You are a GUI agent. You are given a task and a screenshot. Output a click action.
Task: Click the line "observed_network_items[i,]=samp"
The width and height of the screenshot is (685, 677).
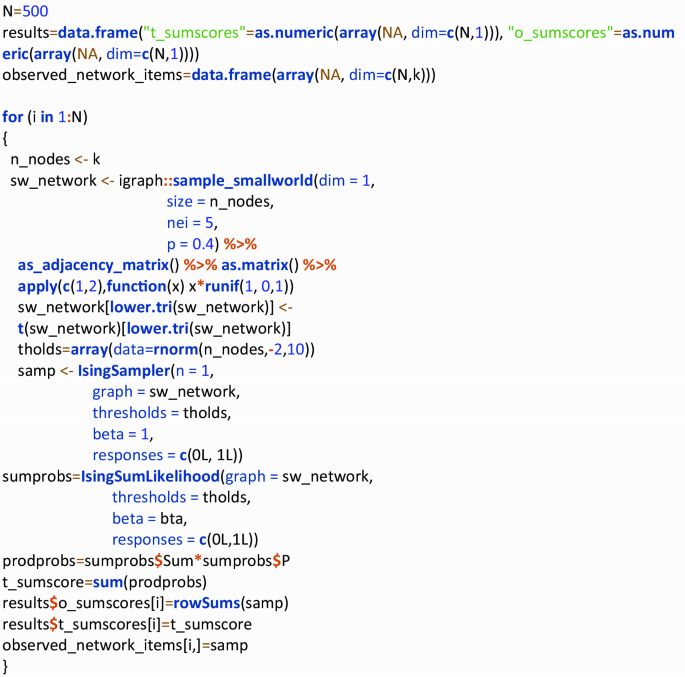(125, 646)
